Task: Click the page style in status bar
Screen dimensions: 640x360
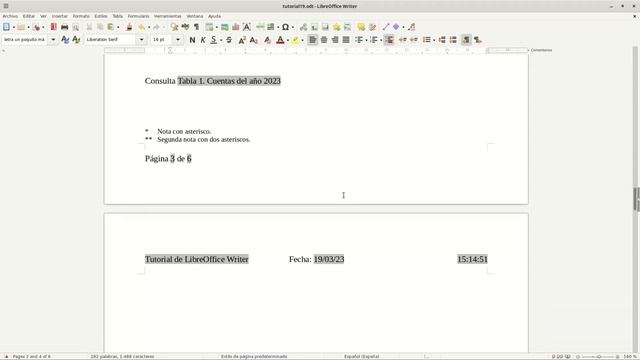Action: (x=254, y=356)
